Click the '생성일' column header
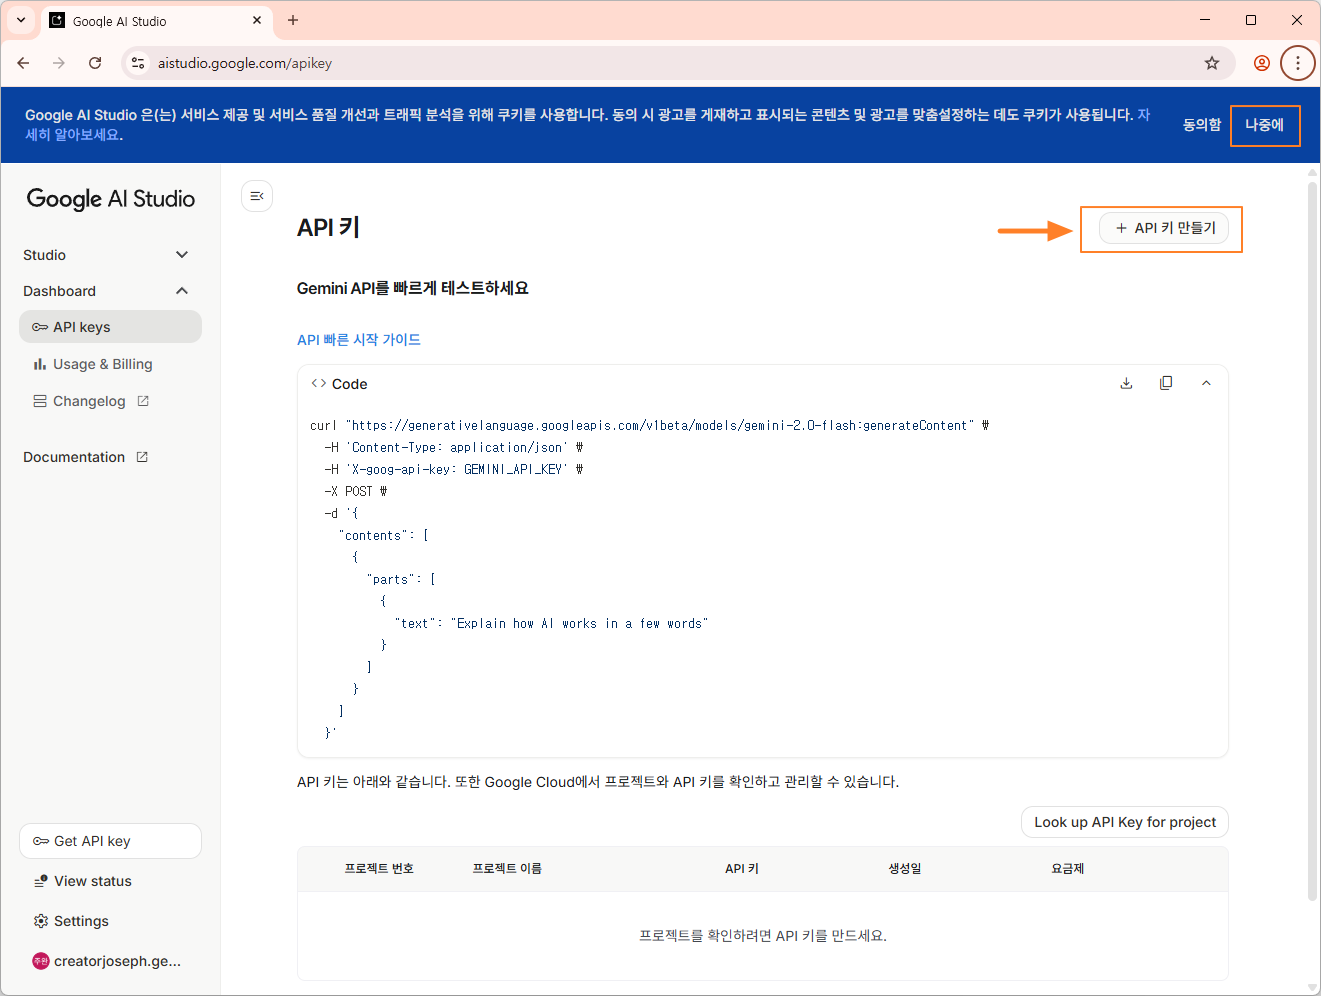Viewport: 1321px width, 996px height. [905, 869]
